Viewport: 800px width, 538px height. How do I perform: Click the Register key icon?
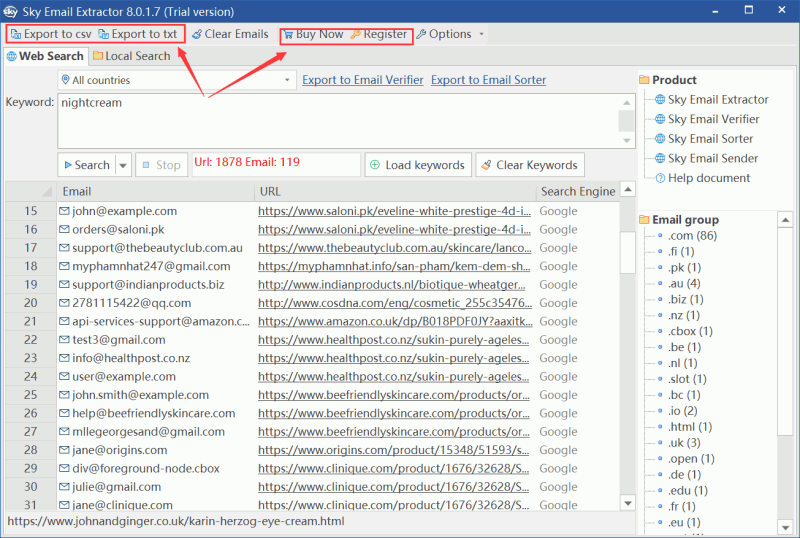[355, 34]
